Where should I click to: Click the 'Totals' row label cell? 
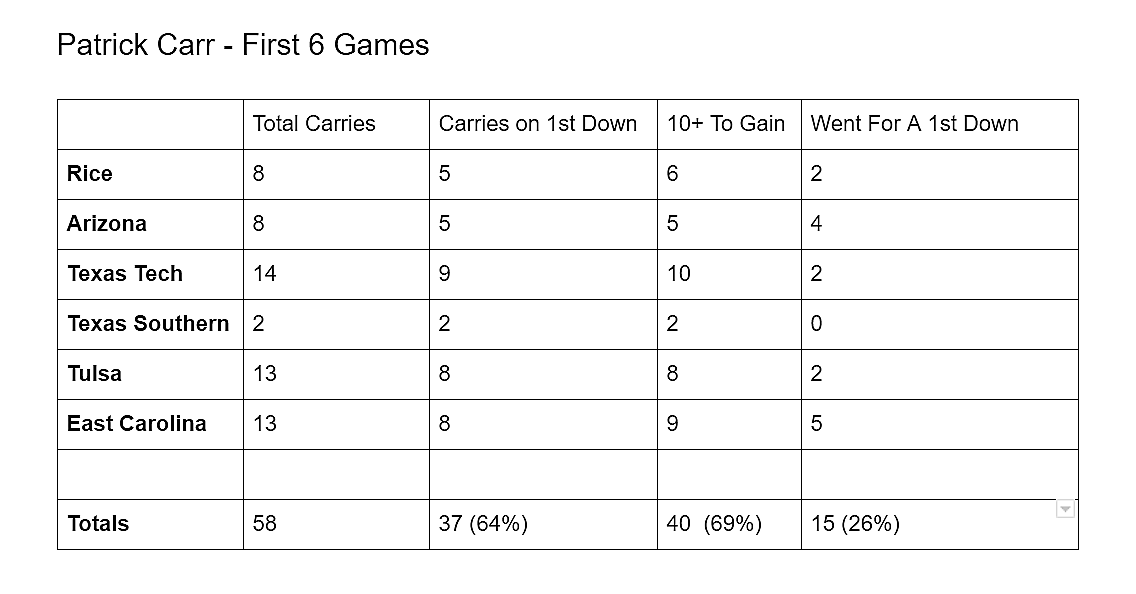coord(151,524)
